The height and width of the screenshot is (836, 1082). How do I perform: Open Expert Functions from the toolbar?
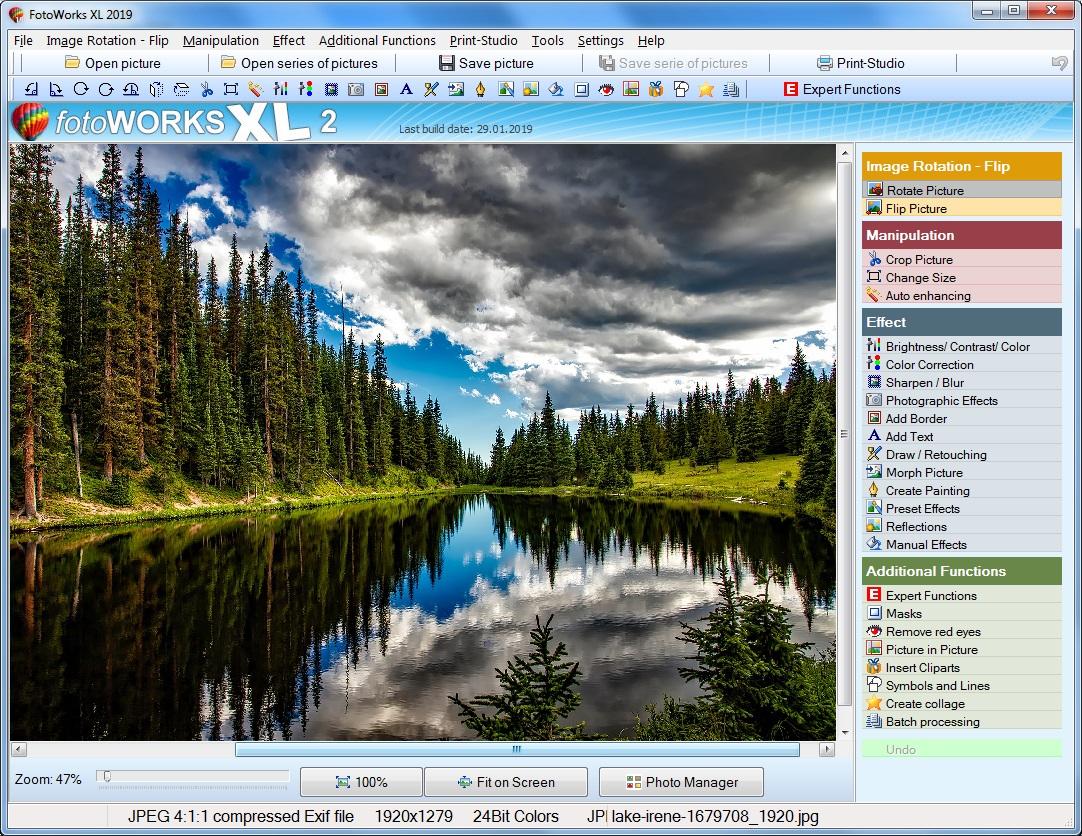[842, 89]
